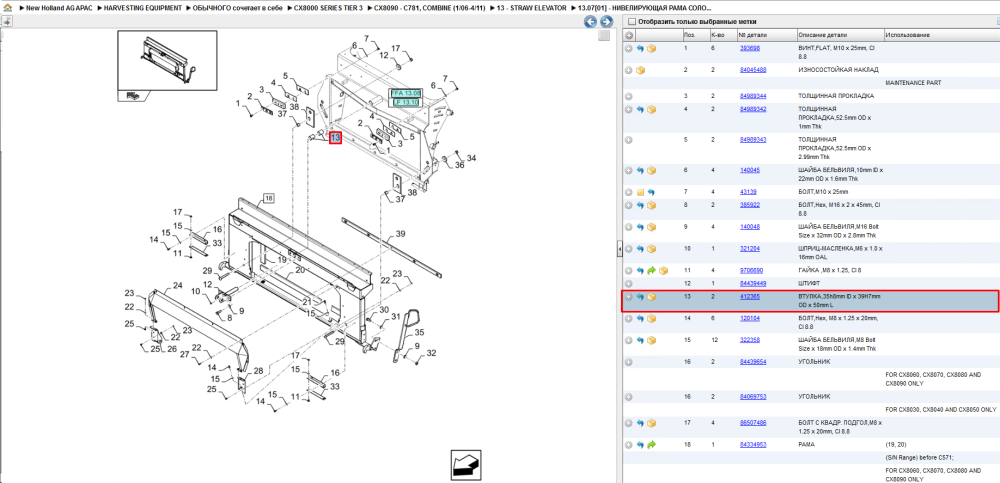Viewport: 1000px width, 483px height.
Task: Open 'HARVESTING EQUIPMENT' breadcrumb
Action: (x=144, y=8)
